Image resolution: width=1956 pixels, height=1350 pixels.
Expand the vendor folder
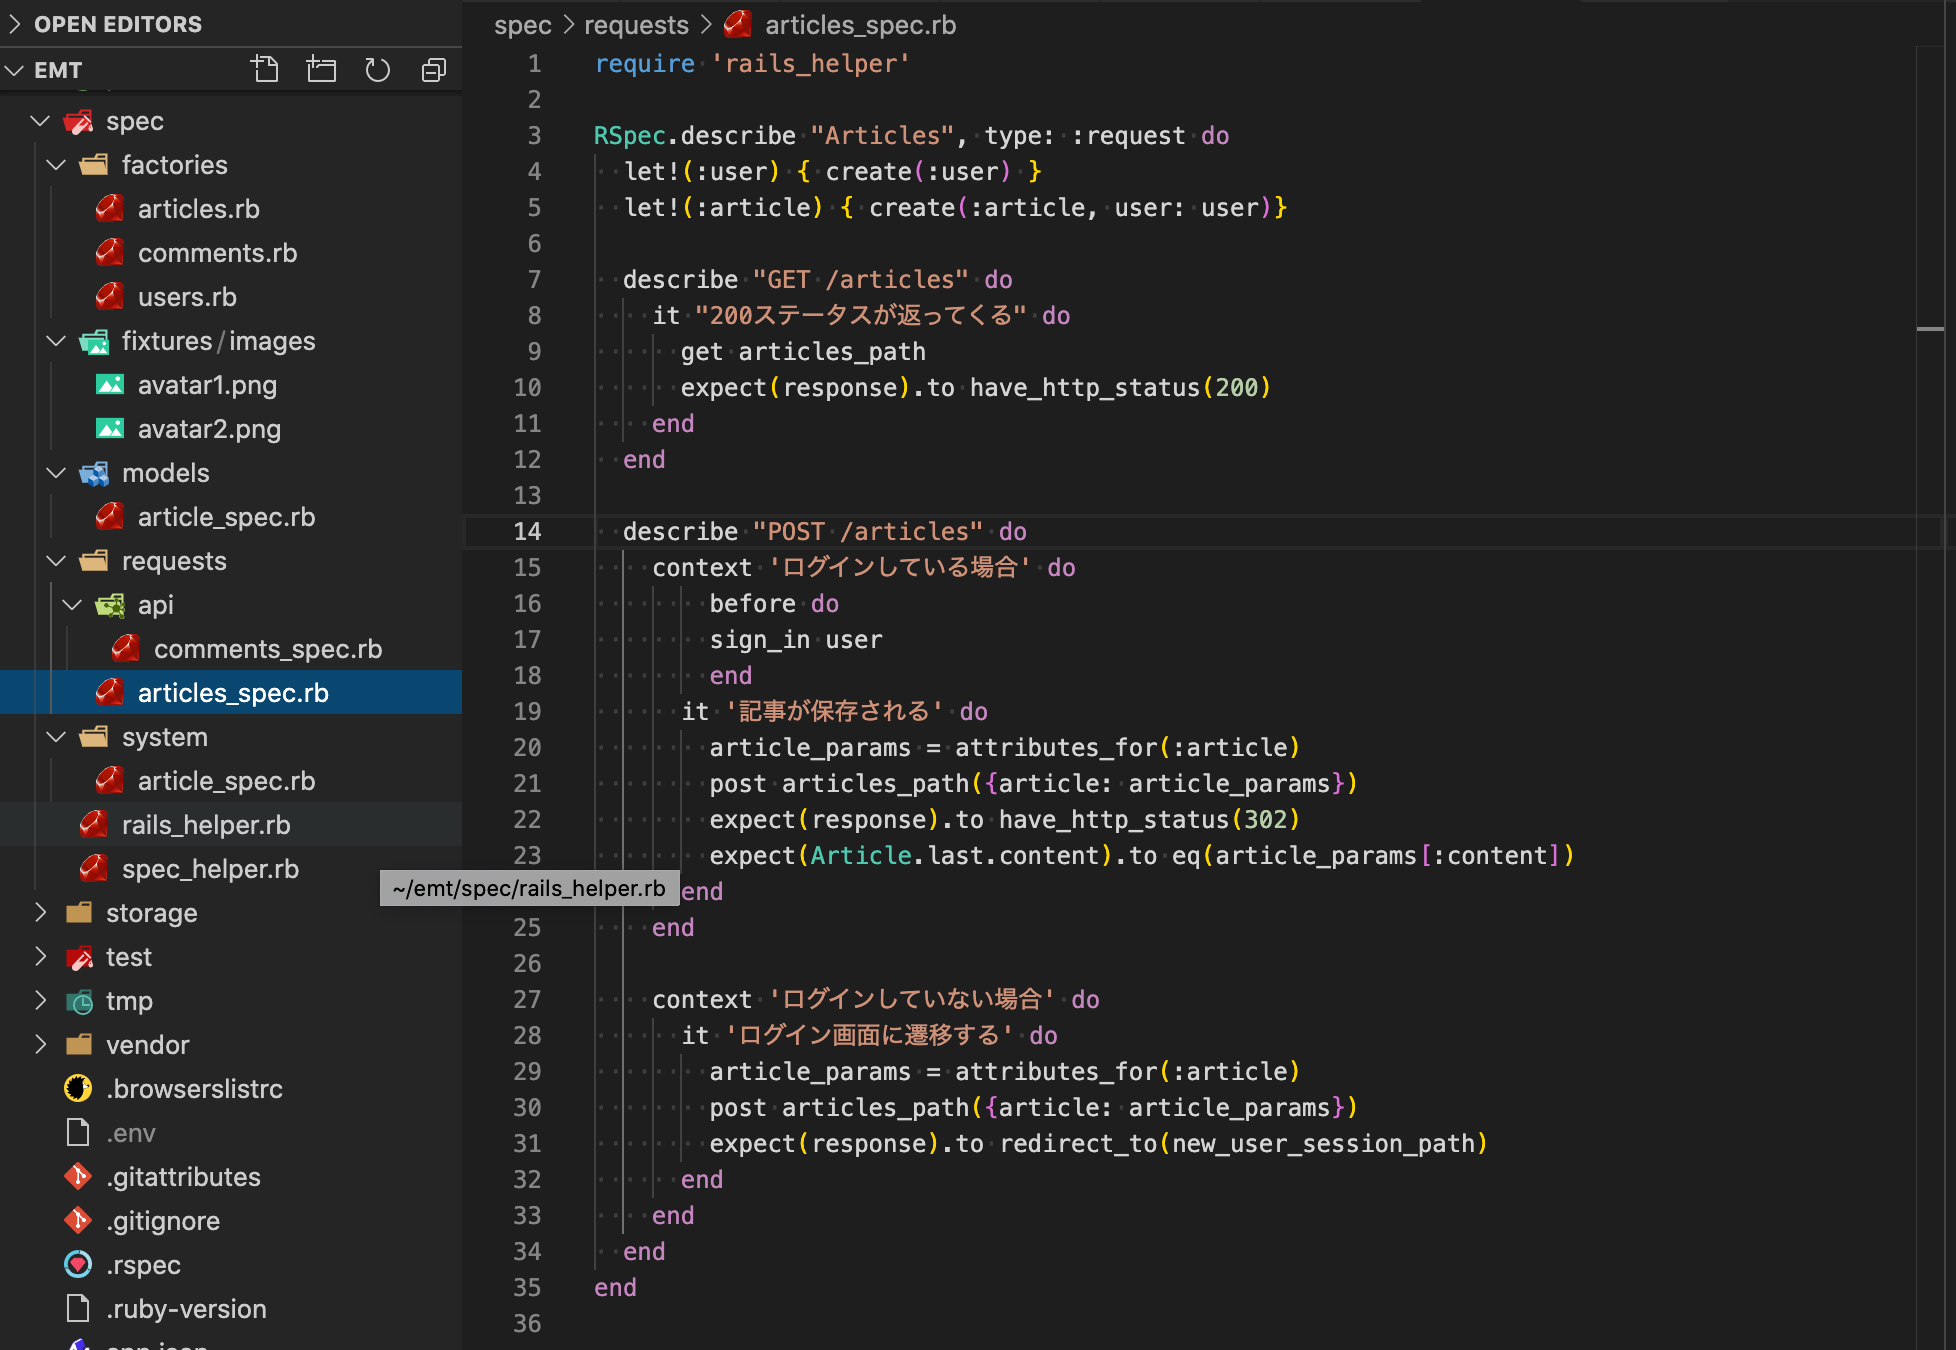[147, 1045]
